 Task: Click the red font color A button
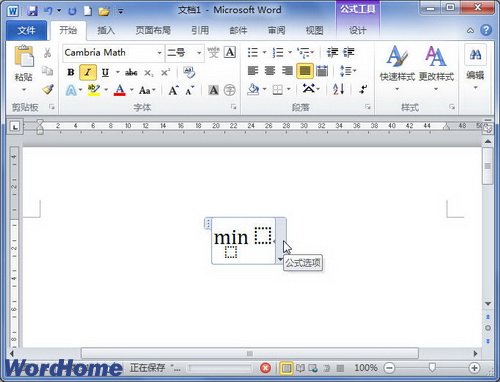point(120,90)
